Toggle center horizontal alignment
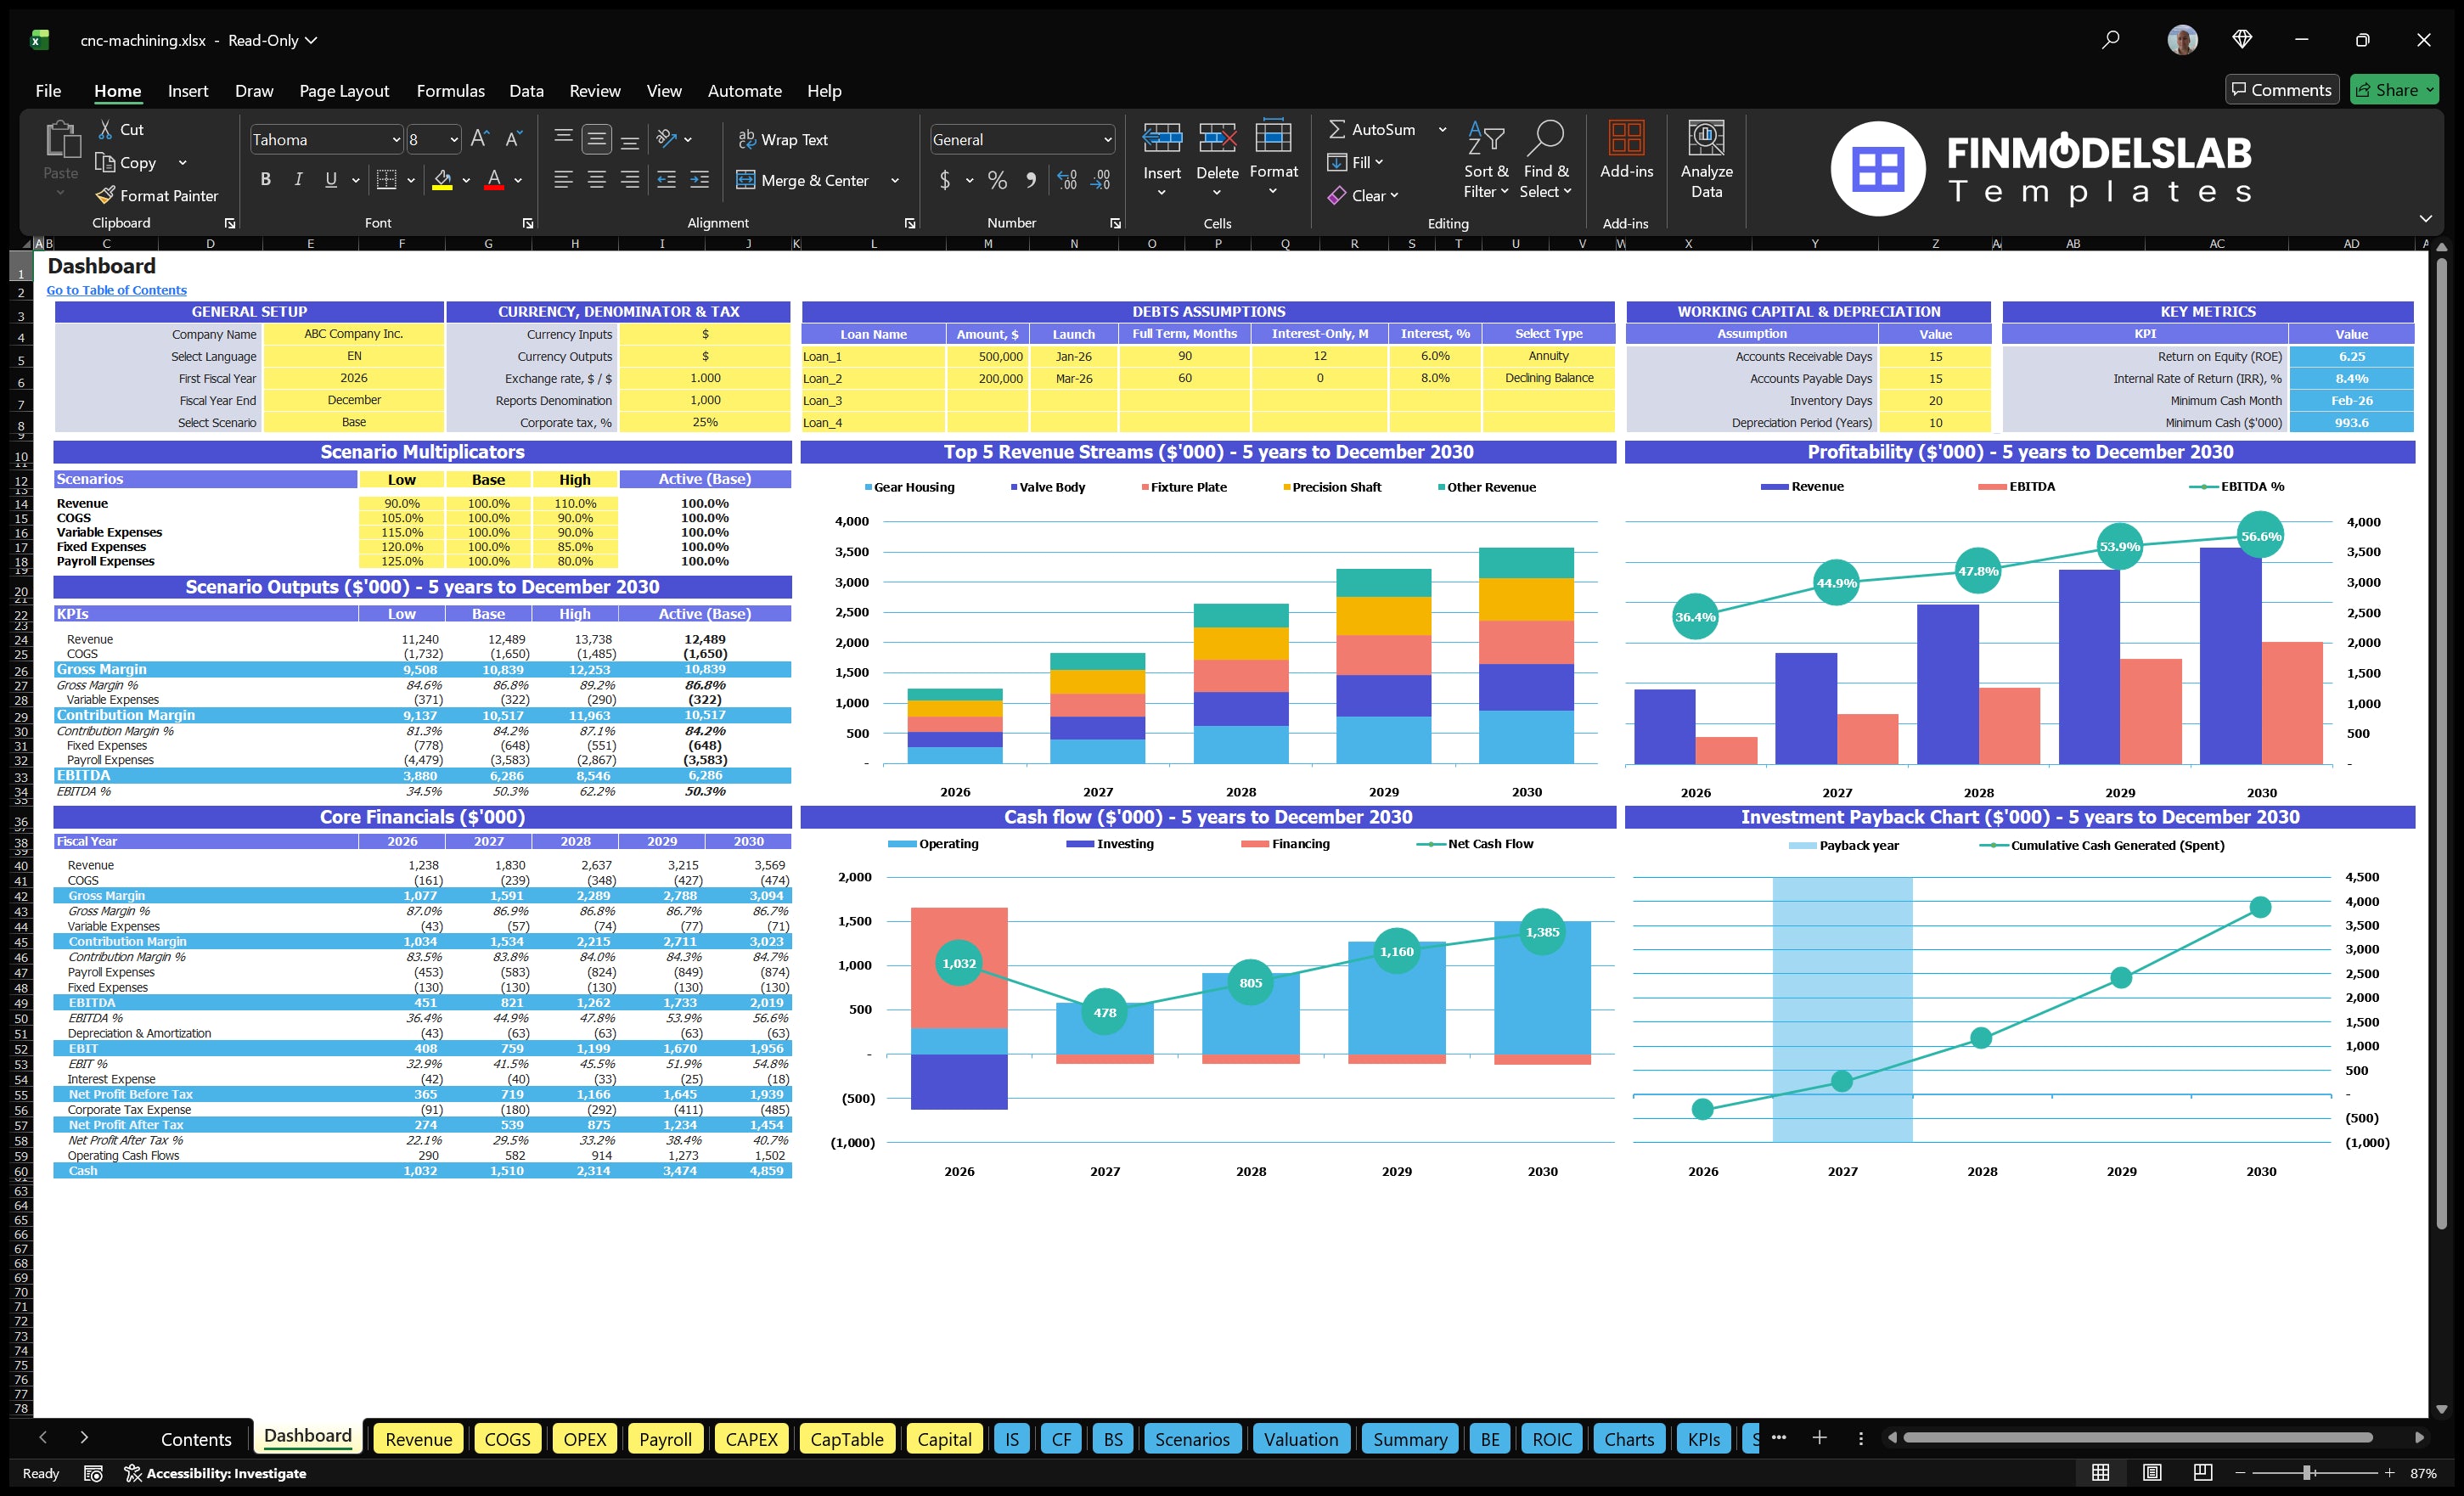The height and width of the screenshot is (1496, 2464). point(597,180)
